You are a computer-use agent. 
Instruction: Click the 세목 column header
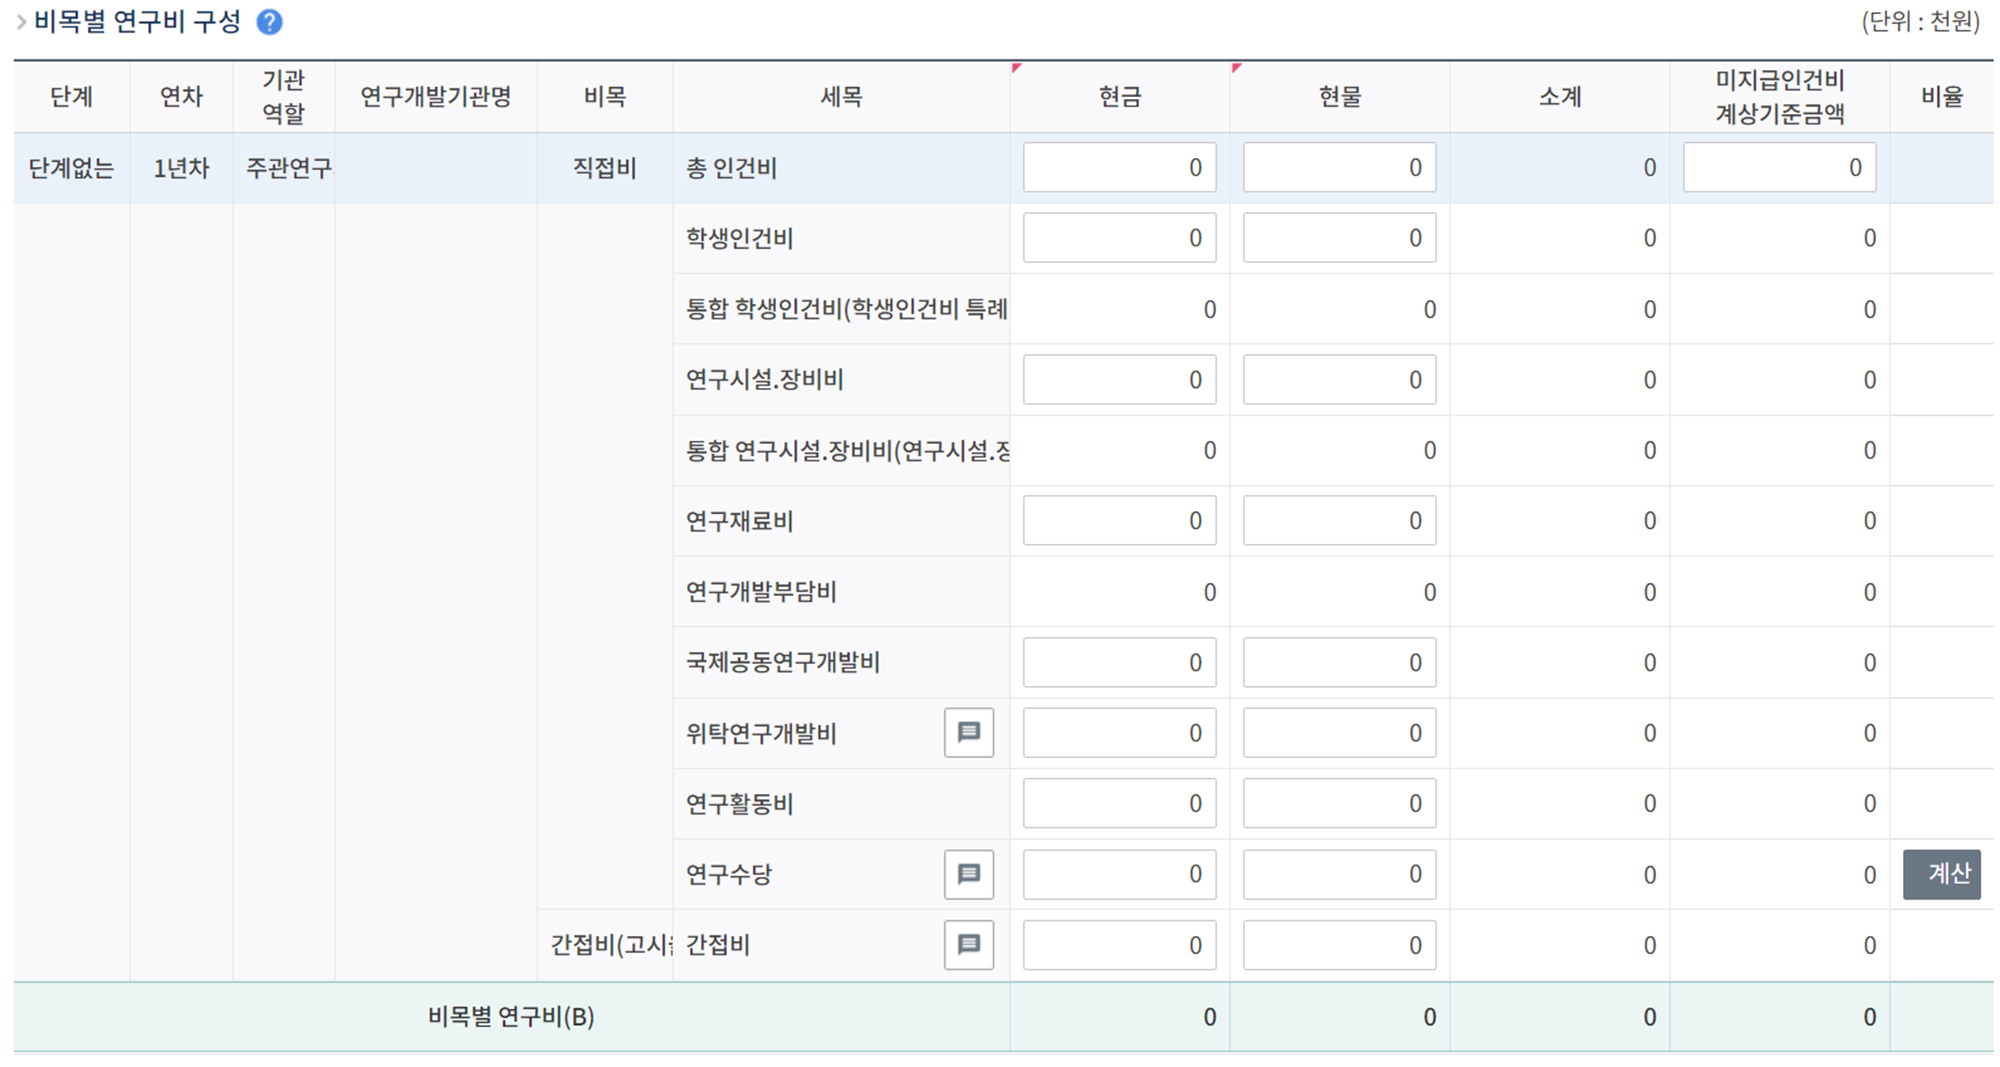click(840, 97)
